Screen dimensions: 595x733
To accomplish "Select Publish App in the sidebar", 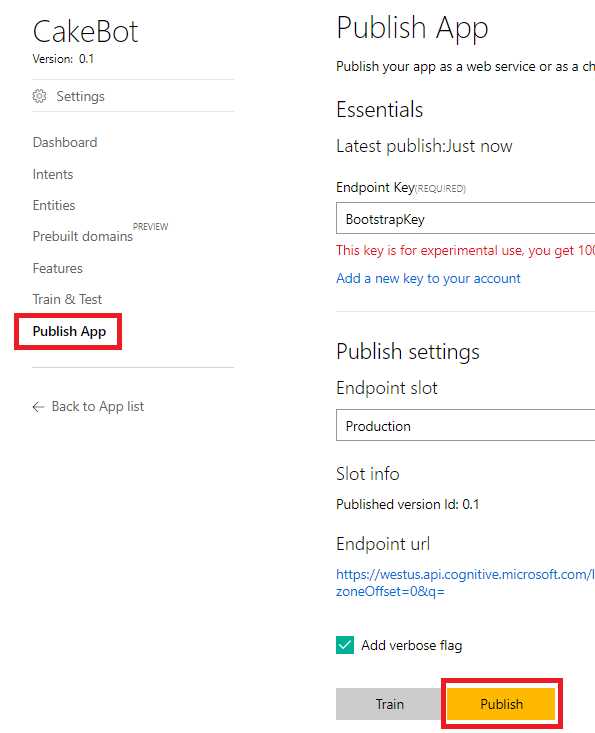I will click(69, 331).
